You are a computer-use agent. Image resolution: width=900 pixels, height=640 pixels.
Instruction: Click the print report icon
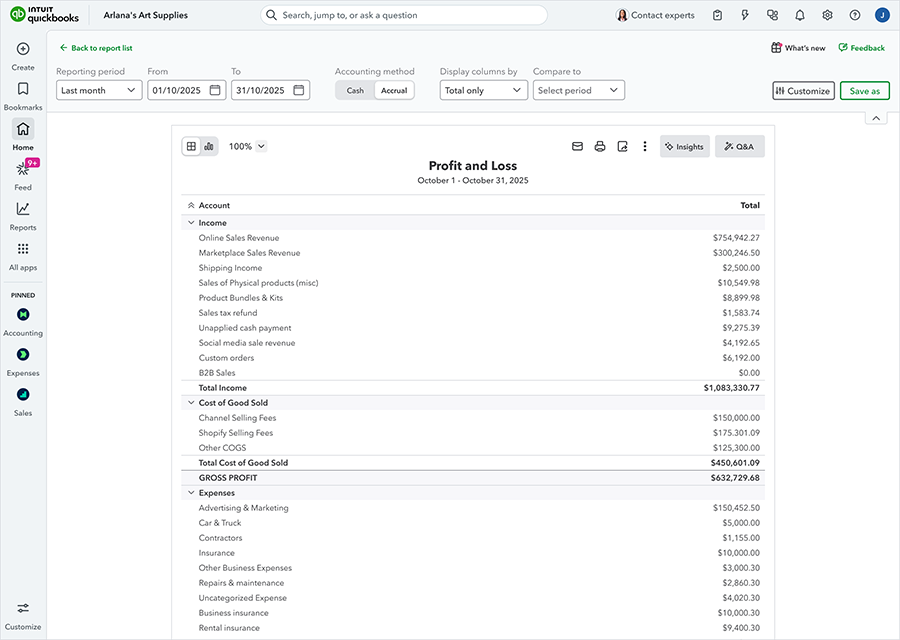pyautogui.click(x=600, y=146)
